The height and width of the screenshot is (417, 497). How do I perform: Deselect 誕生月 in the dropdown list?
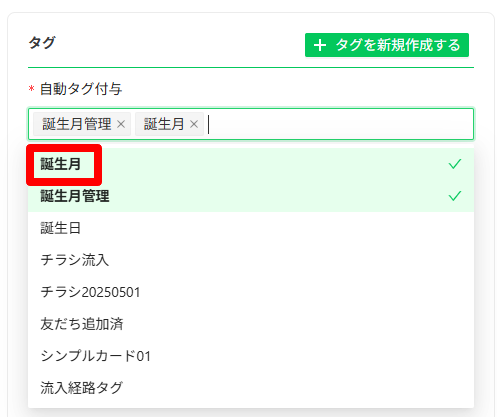tap(251, 164)
